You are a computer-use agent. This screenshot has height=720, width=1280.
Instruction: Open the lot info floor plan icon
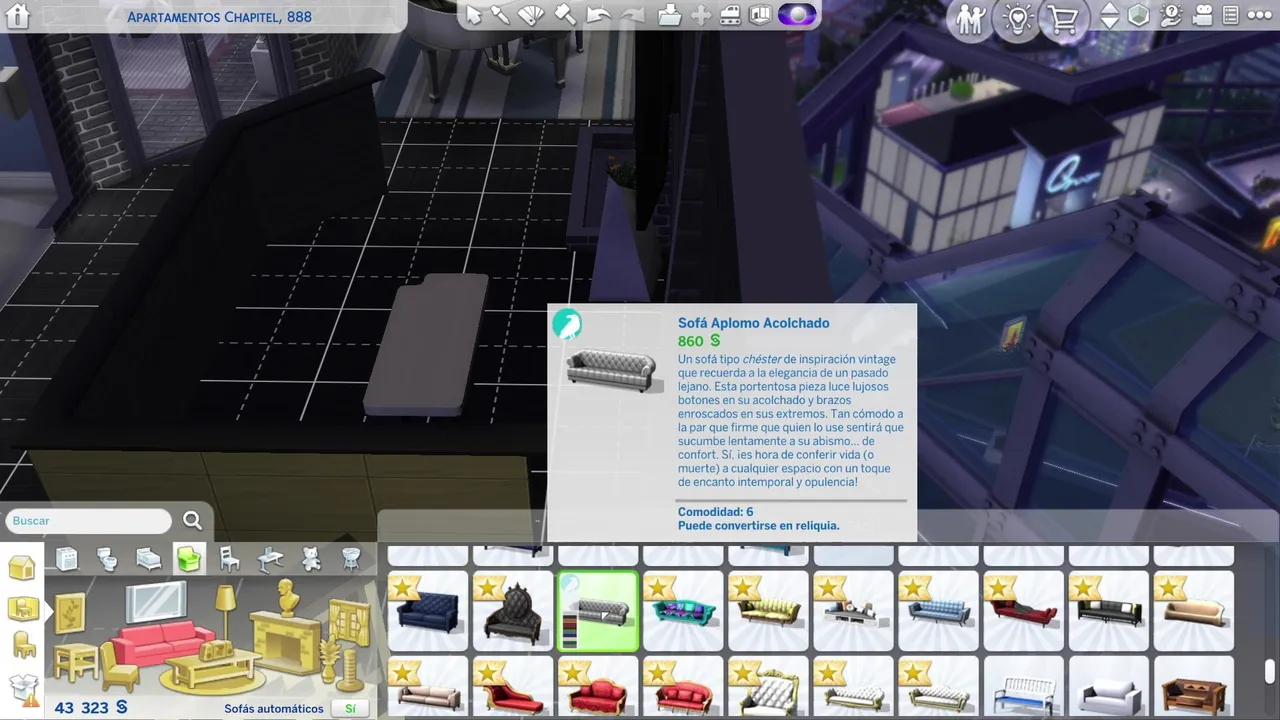(762, 15)
